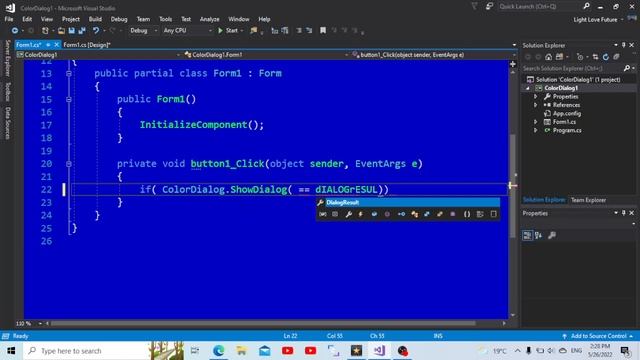The width and height of the screenshot is (640, 360).
Task: Close the Form1.cs editor tab
Action: 56,44
